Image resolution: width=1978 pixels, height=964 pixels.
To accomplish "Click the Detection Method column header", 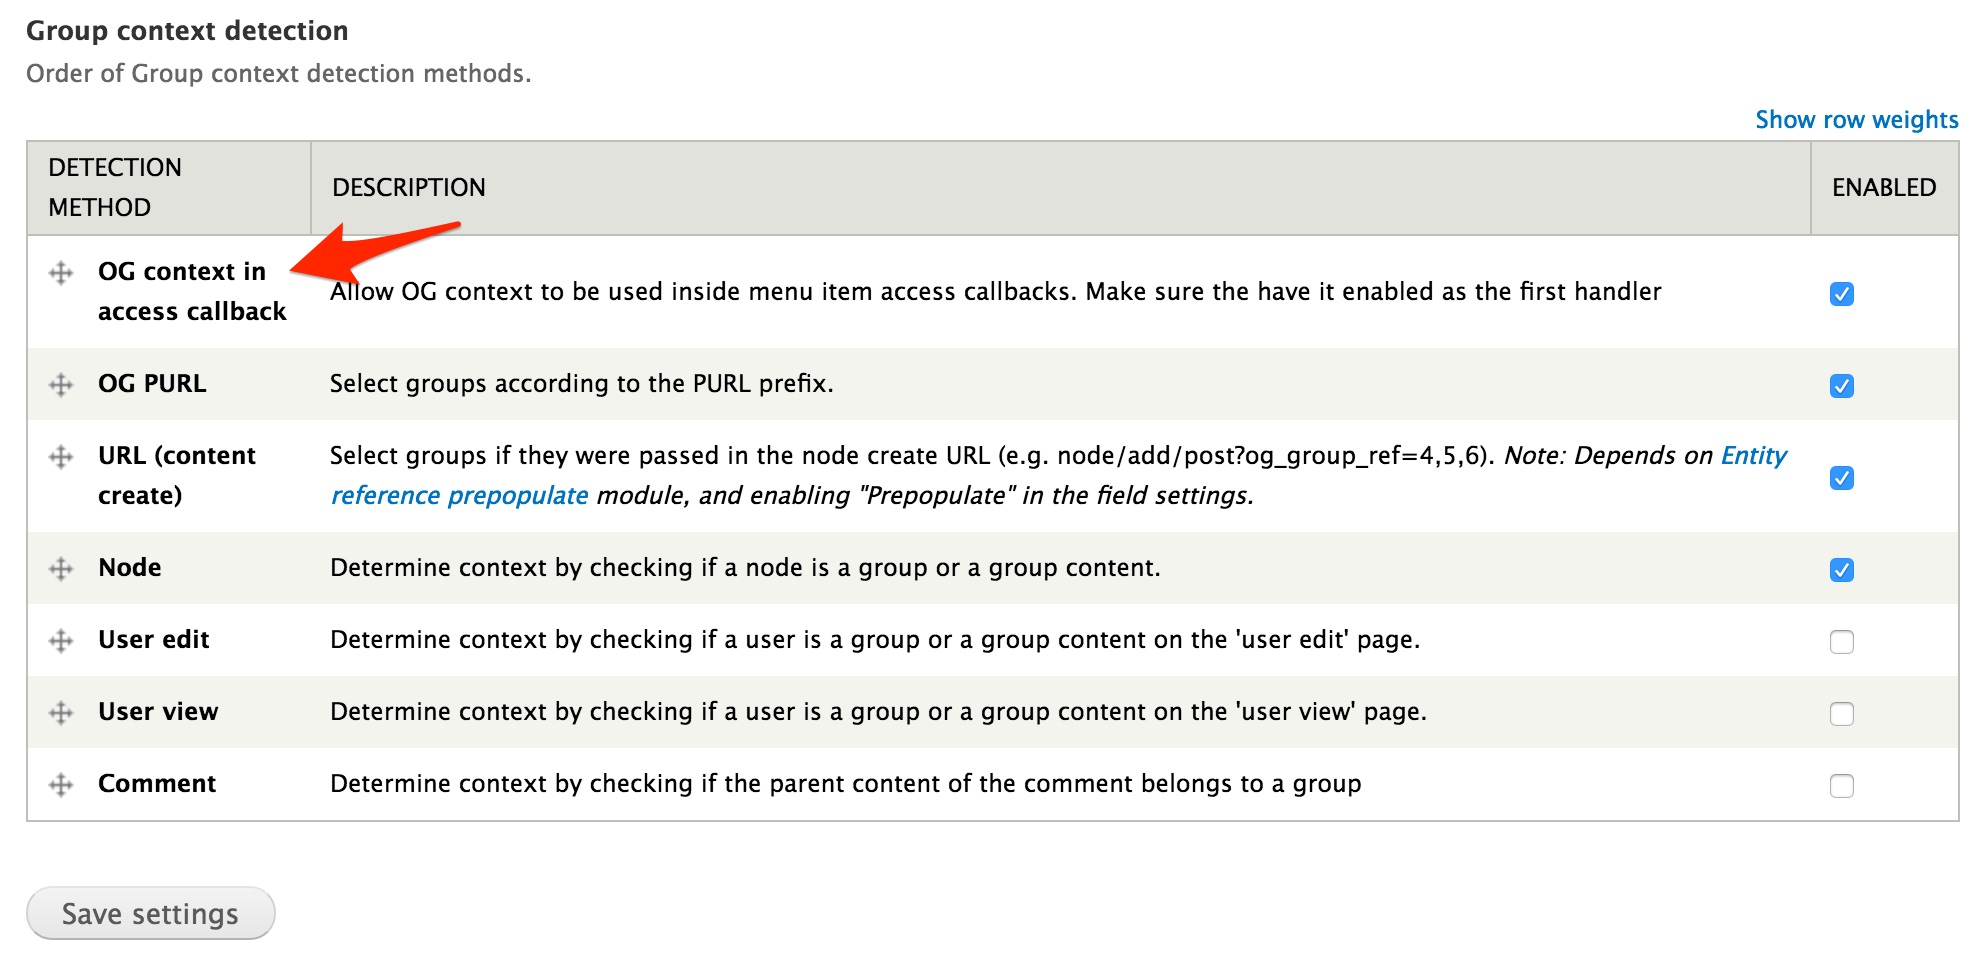I will click(115, 187).
